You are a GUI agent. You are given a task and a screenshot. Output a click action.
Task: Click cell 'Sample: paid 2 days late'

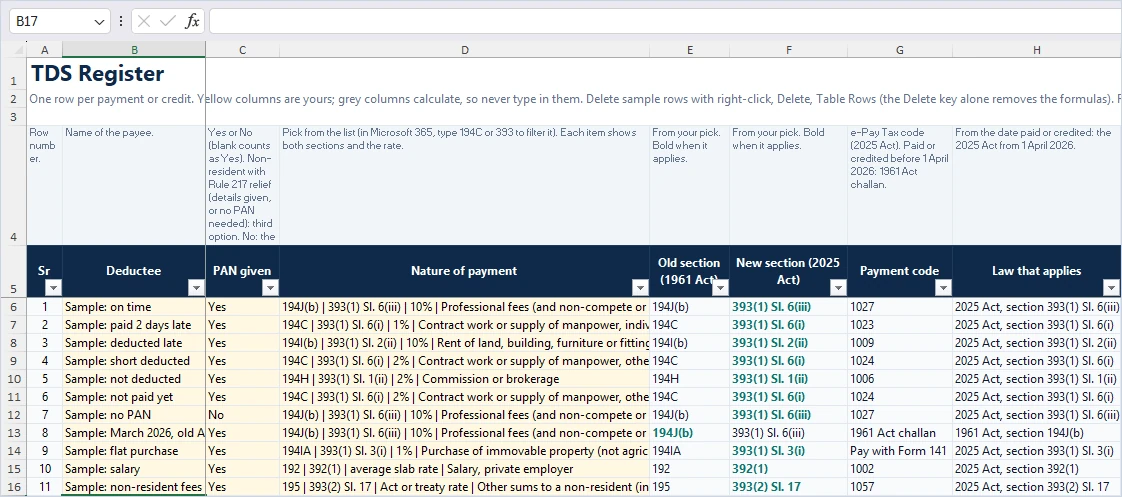pos(134,325)
